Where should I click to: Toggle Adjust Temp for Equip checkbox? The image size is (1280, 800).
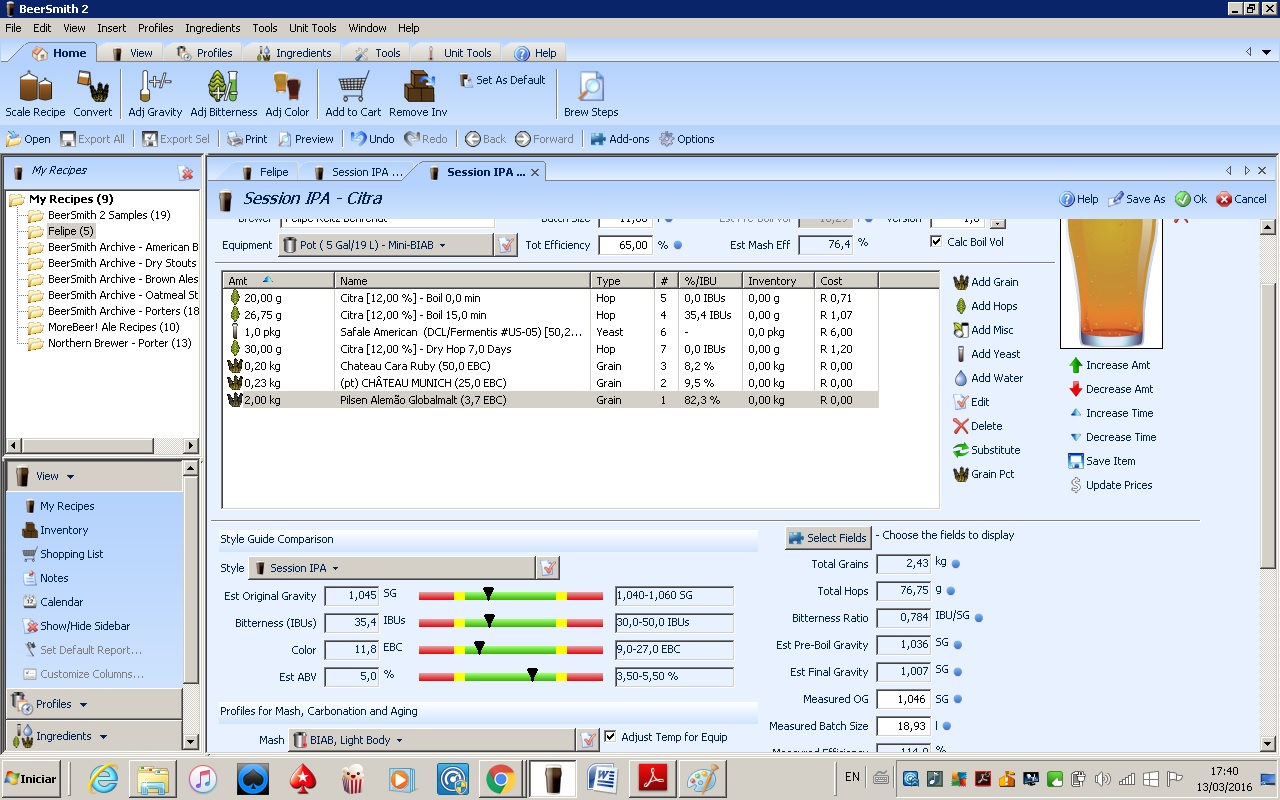[x=610, y=737]
